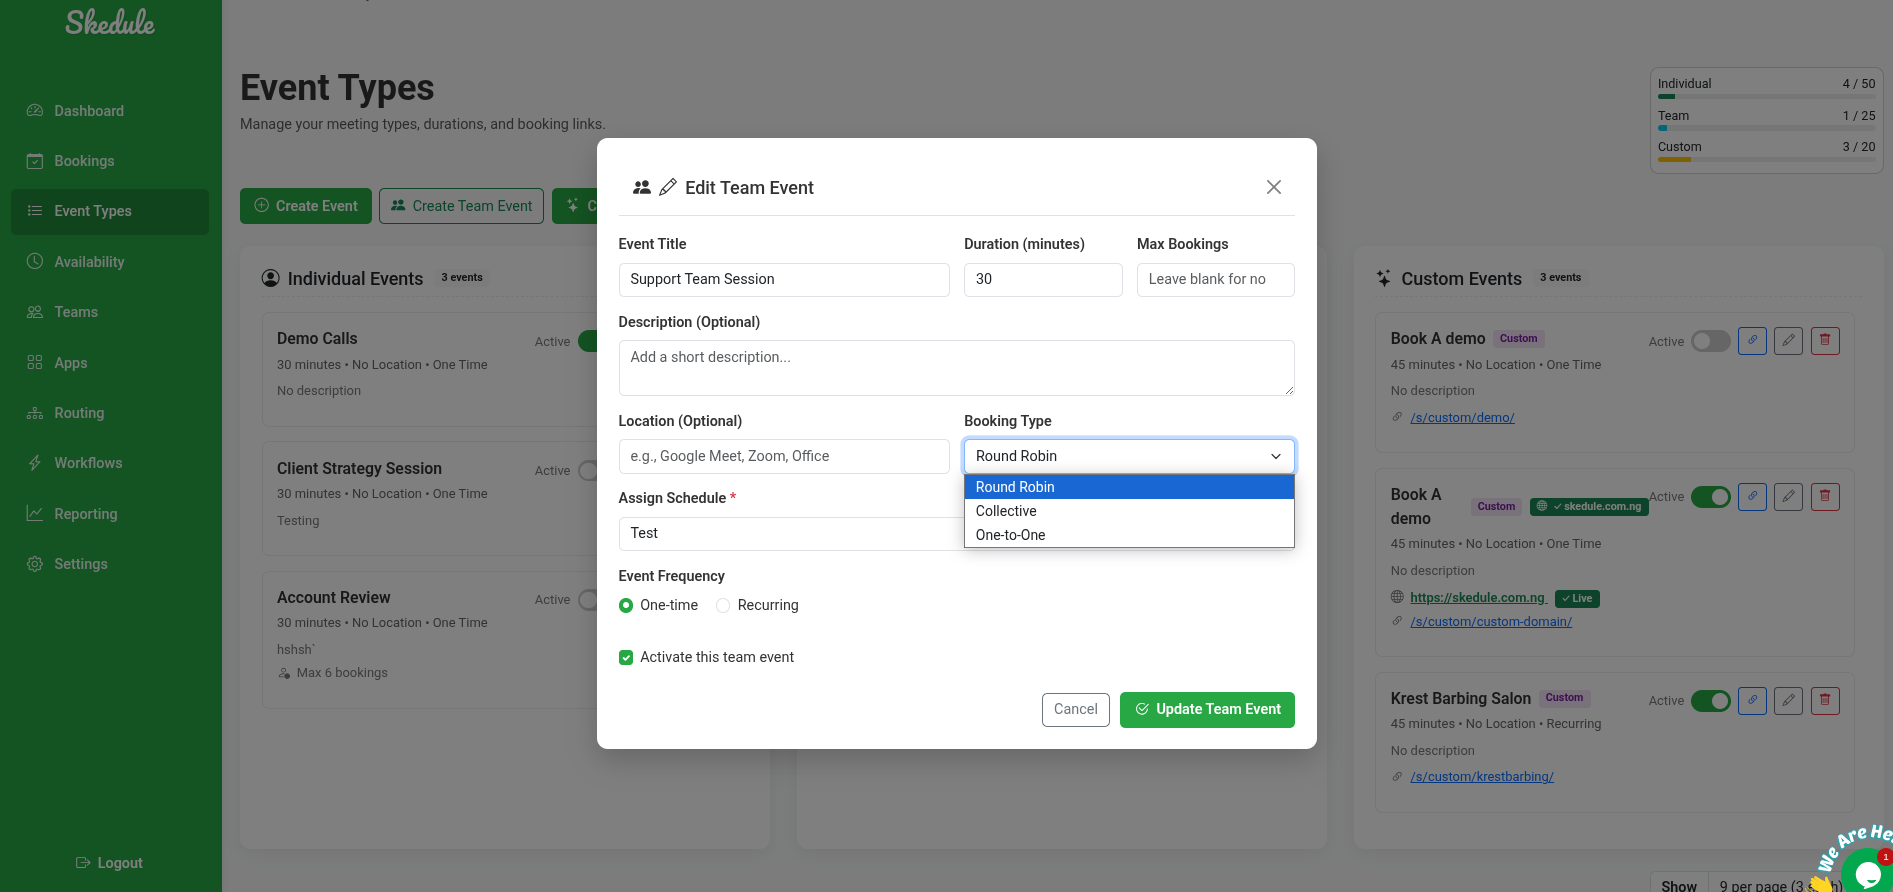The width and height of the screenshot is (1893, 892).
Task: Click the Custom usage progress bar
Action: click(1767, 160)
